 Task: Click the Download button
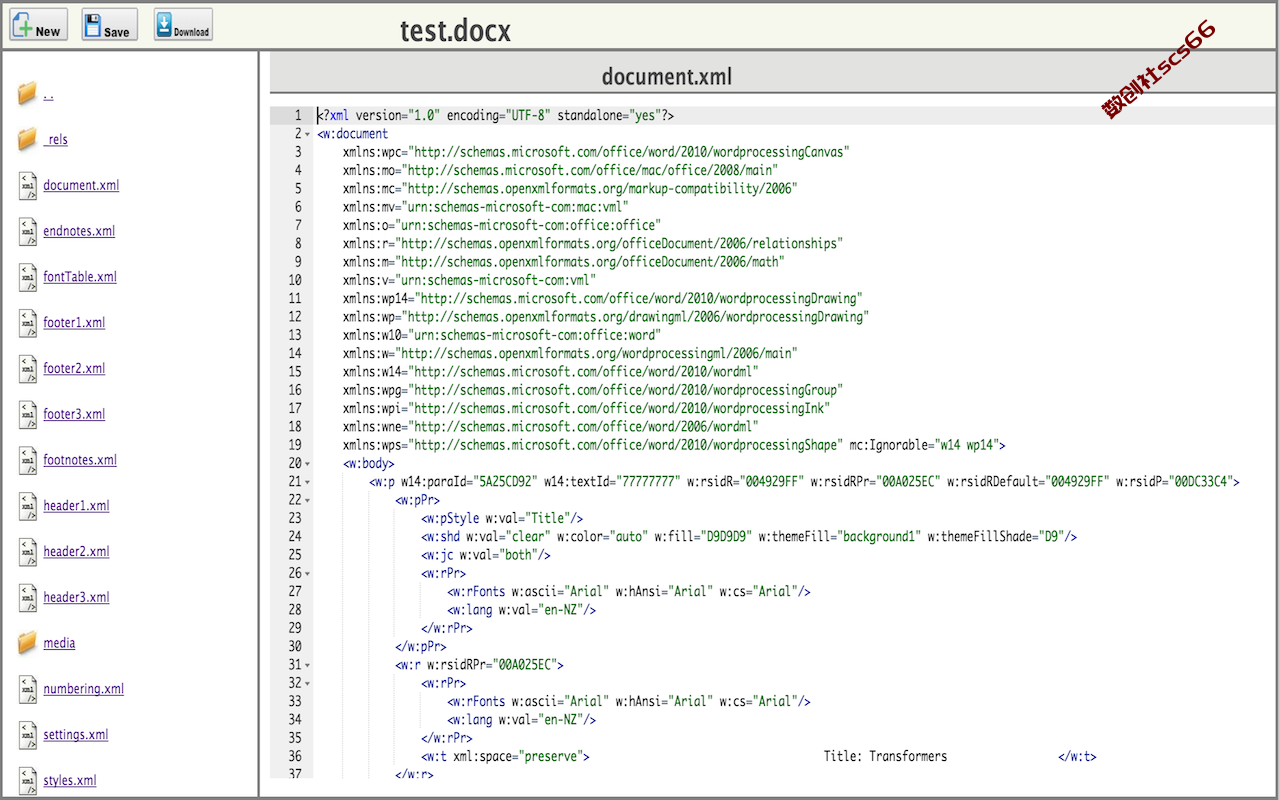coord(183,25)
